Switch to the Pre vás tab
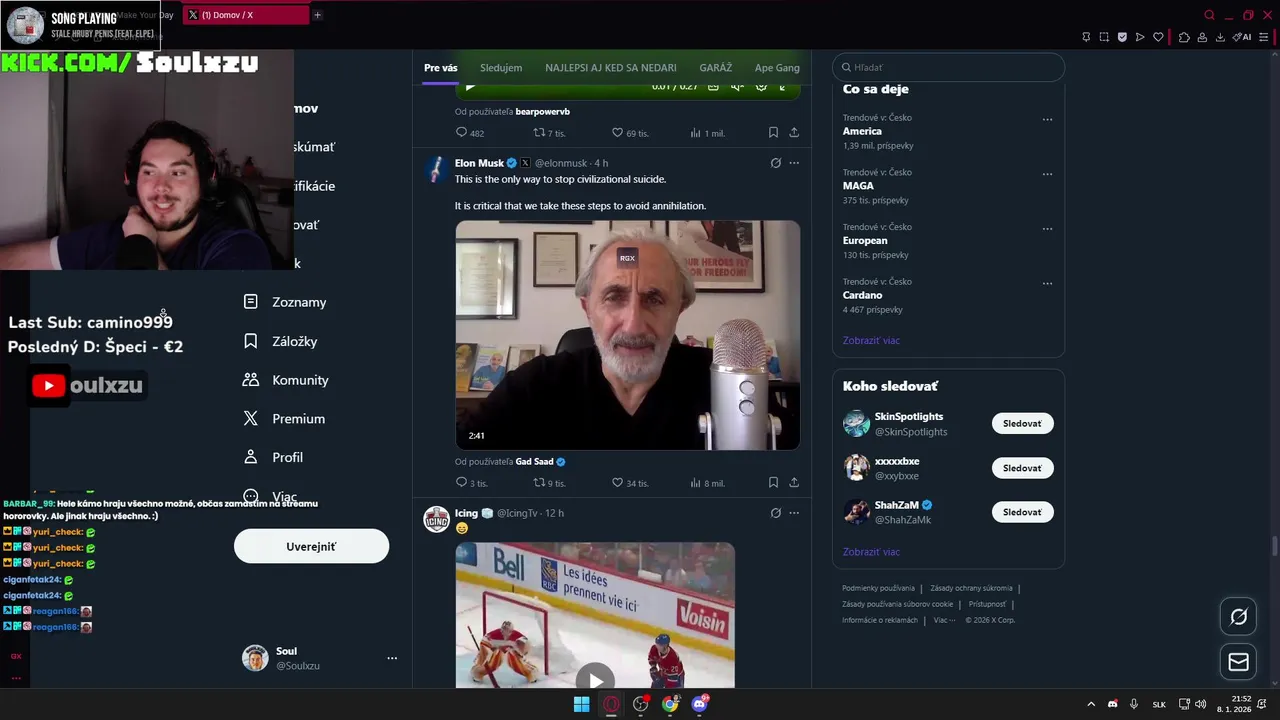This screenshot has height=720, width=1280. [441, 68]
